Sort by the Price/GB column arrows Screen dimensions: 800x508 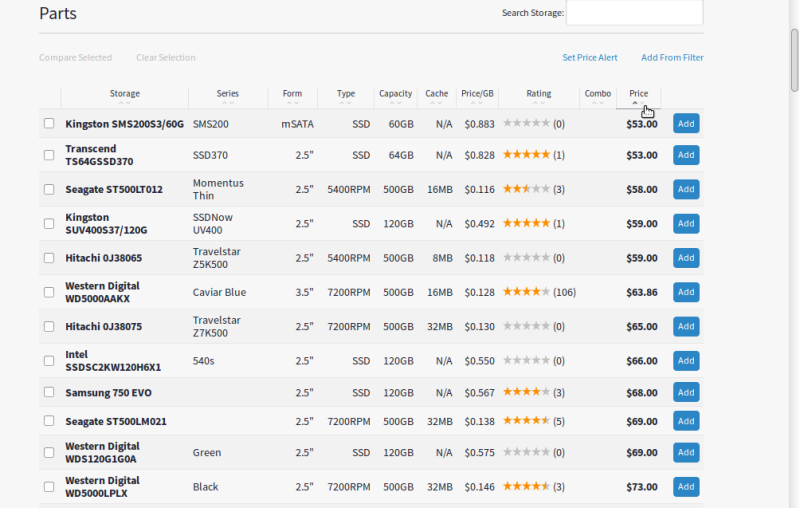pos(477,102)
